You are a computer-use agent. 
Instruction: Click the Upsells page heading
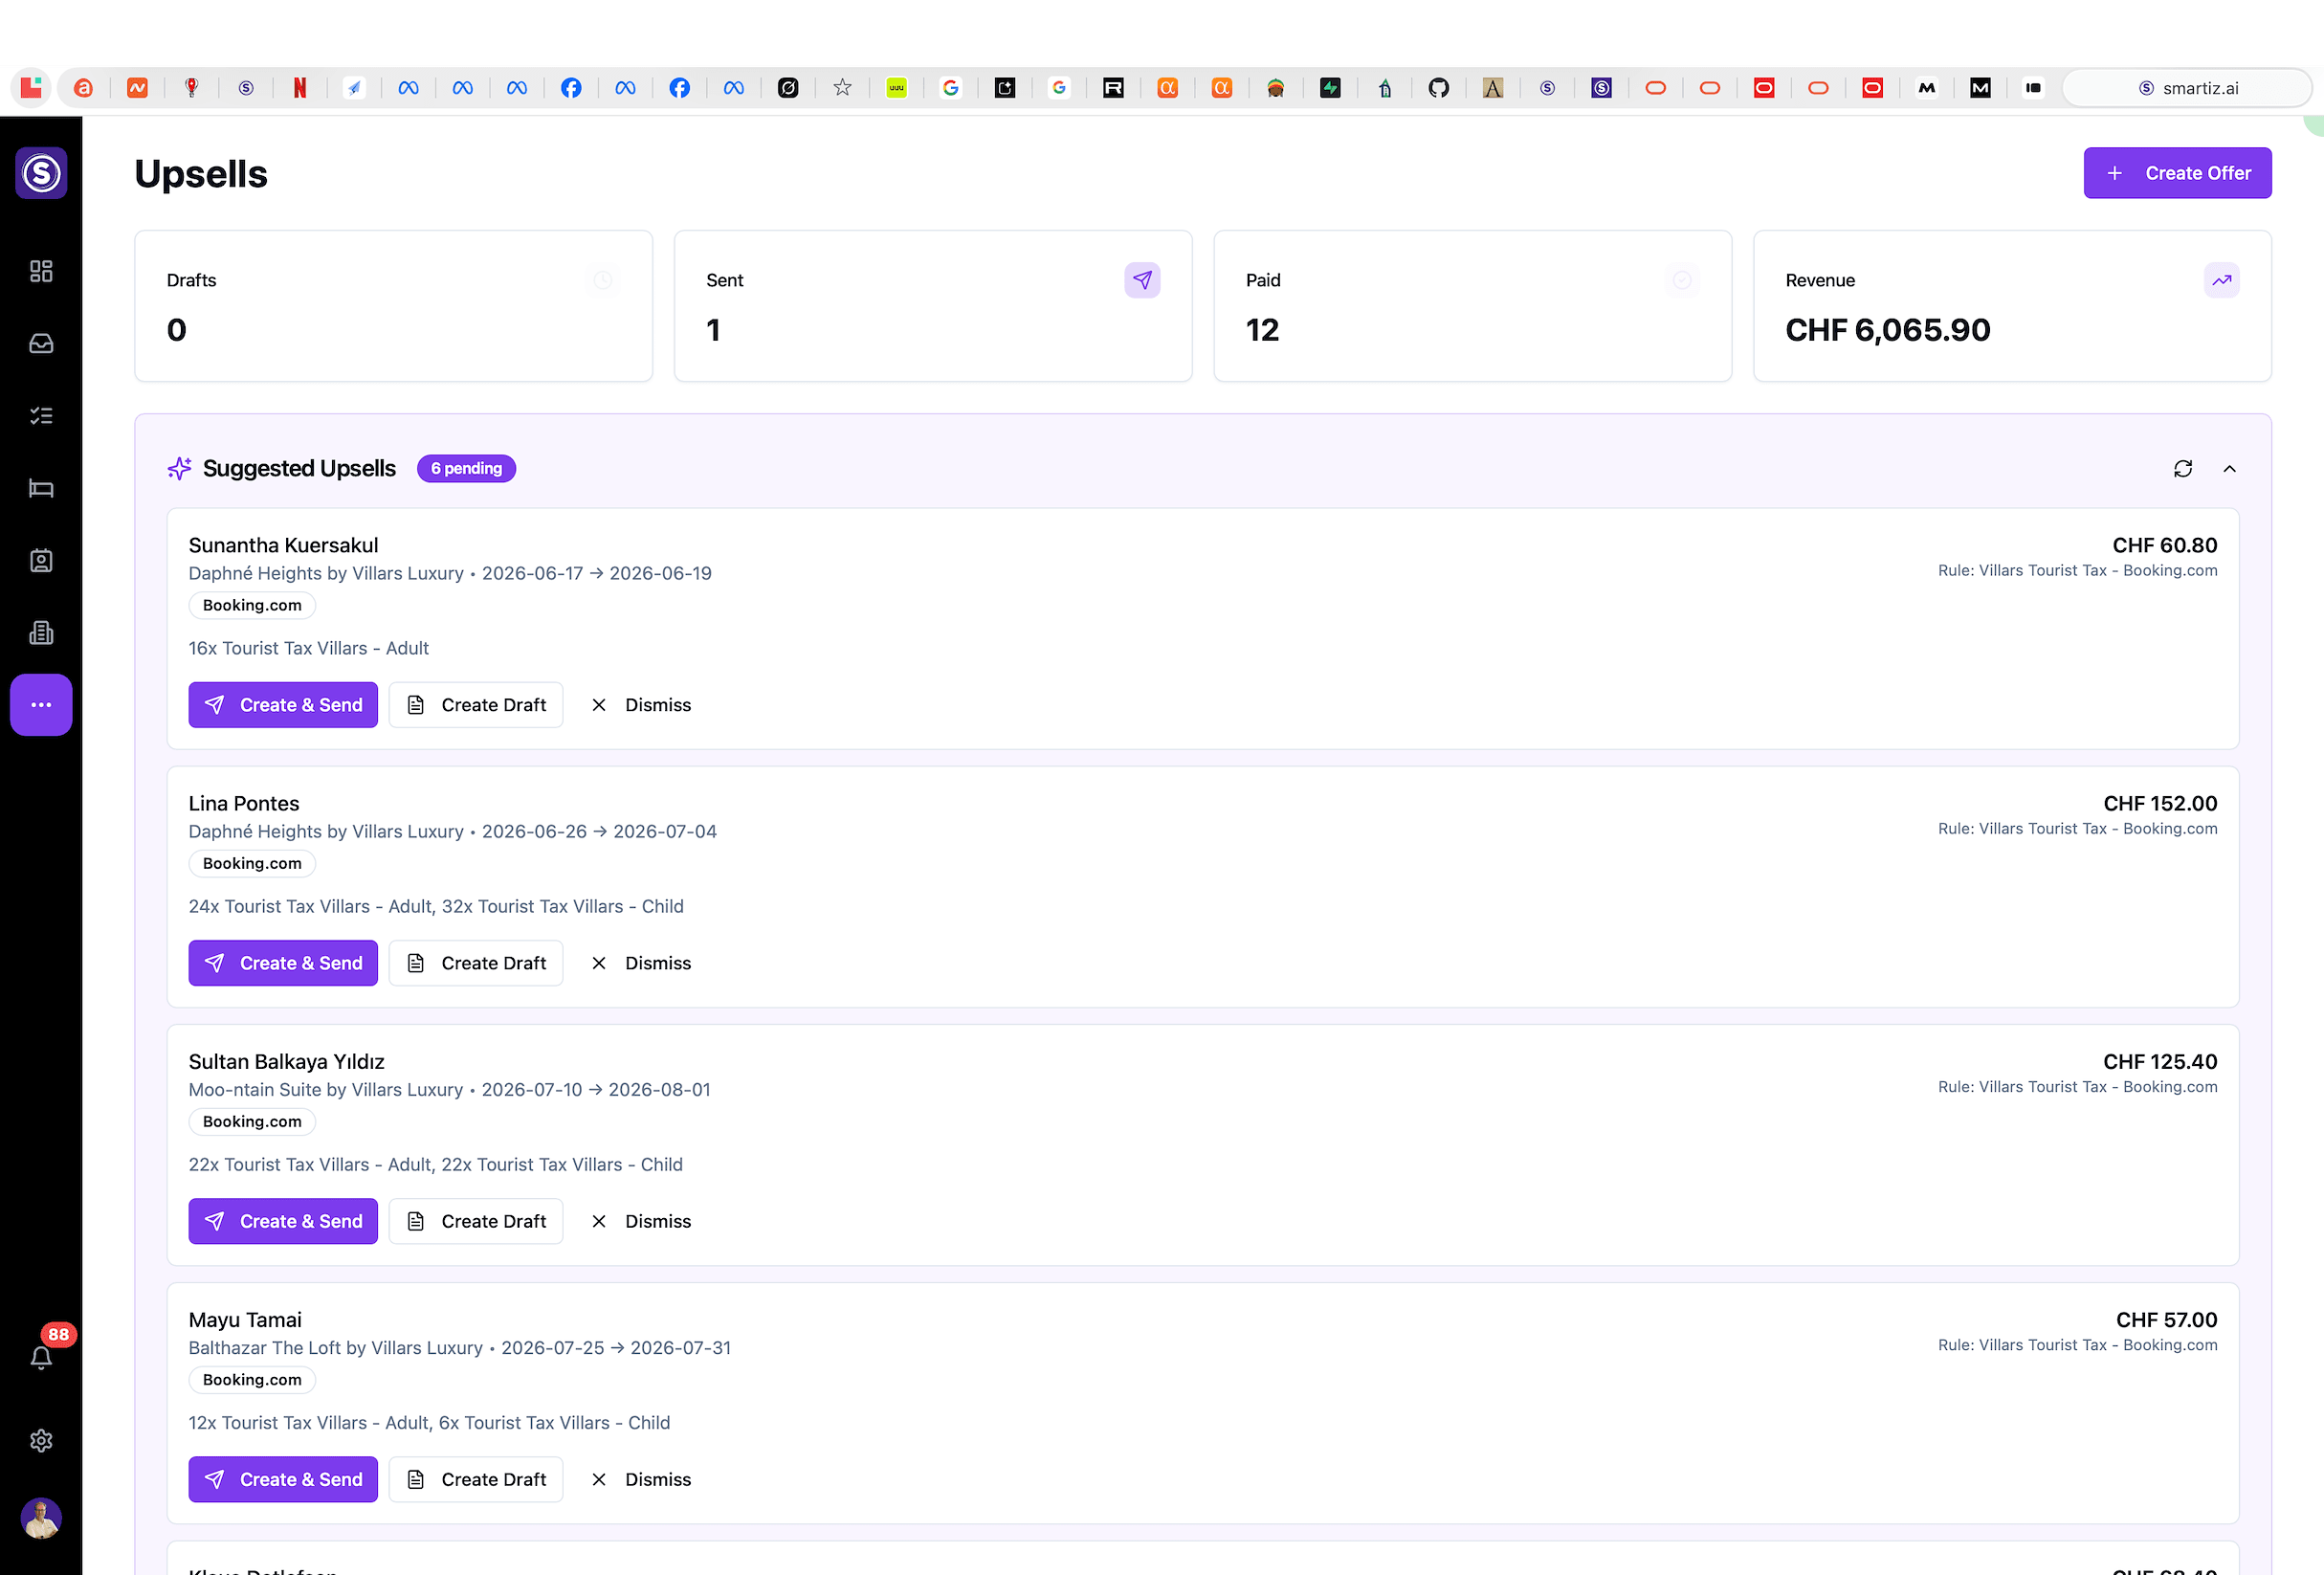[201, 174]
